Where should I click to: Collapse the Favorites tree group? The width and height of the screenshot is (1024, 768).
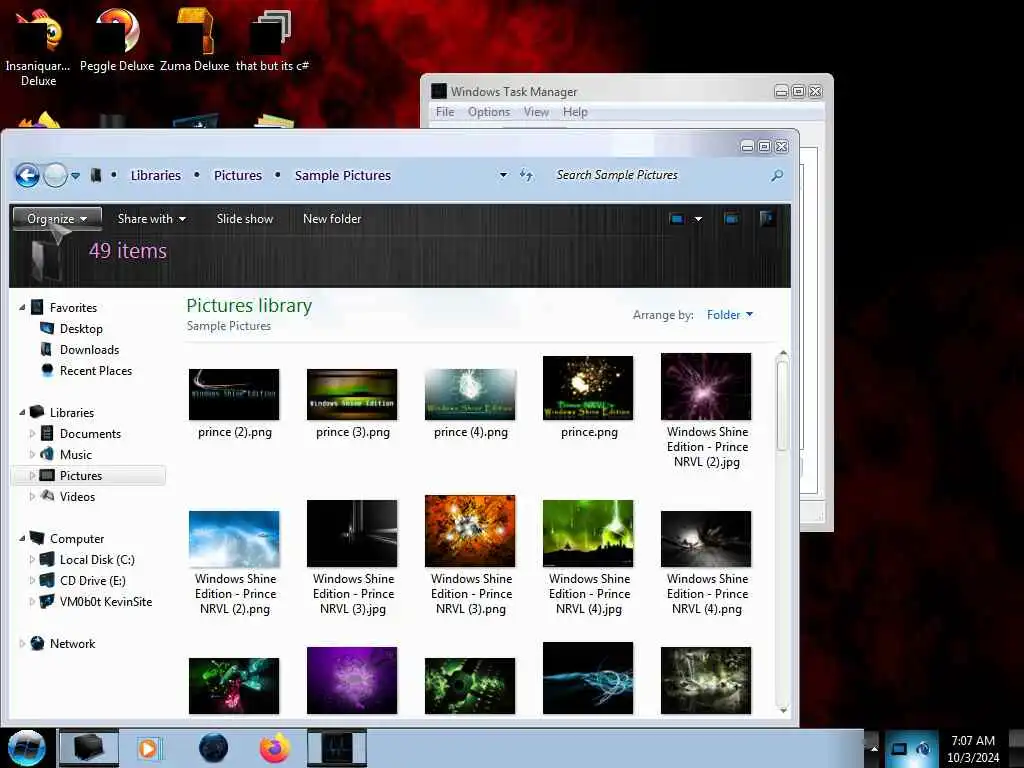click(22, 307)
